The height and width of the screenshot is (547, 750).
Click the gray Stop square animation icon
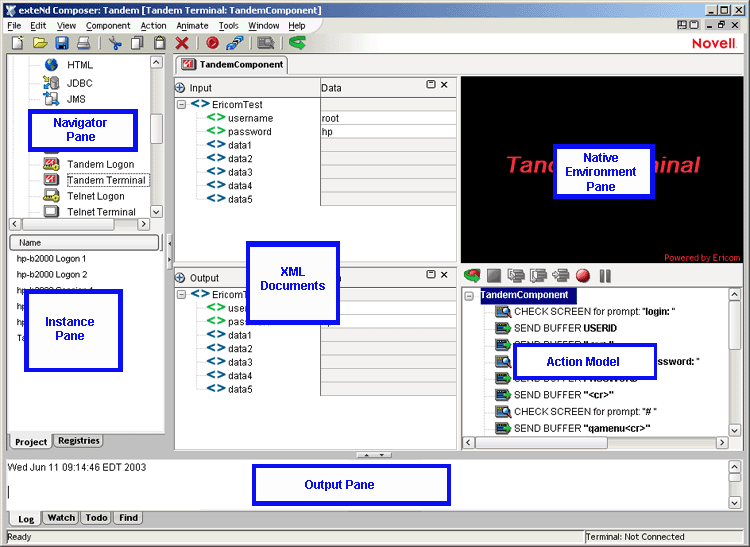coord(494,275)
